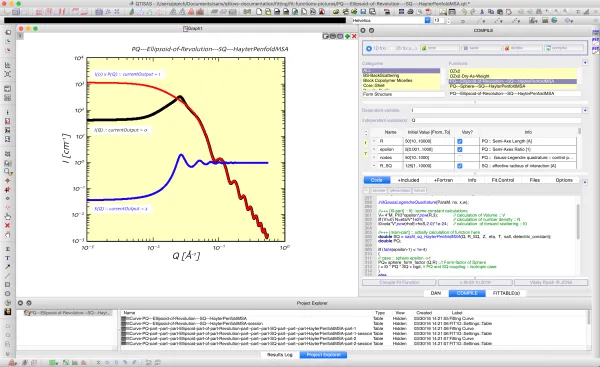
Task: Select the Add Text tool
Action: (x=7, y=258)
